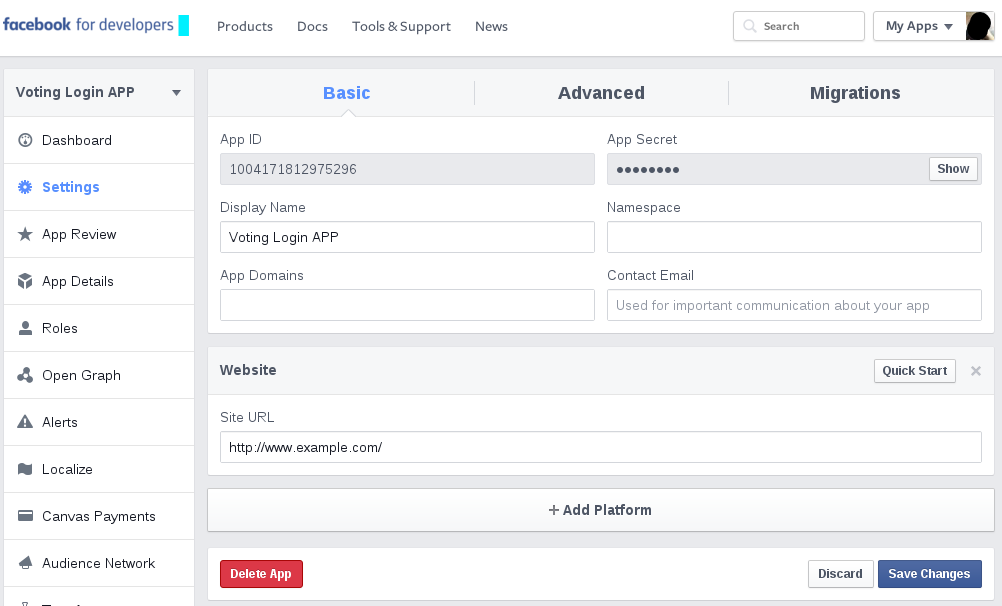
Task: Open Dashboard in the sidebar
Action: (99, 140)
